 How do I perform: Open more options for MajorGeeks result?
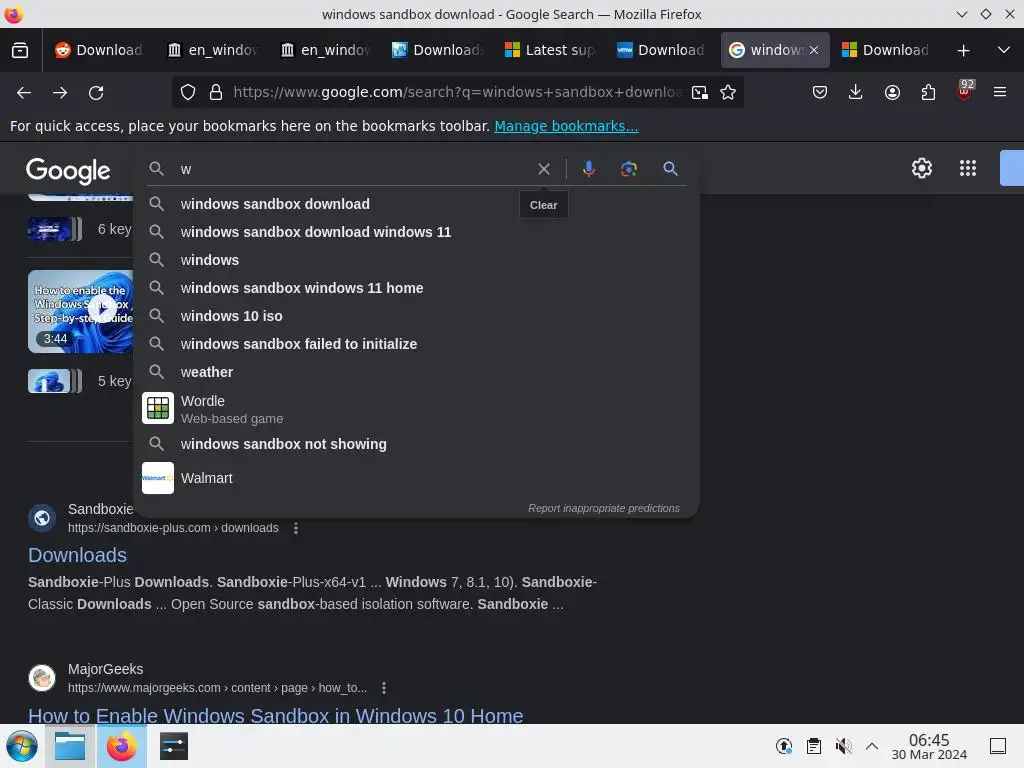click(384, 688)
